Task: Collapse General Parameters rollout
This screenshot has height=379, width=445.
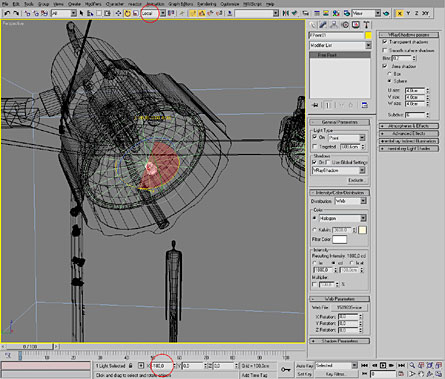Action: 339,122
